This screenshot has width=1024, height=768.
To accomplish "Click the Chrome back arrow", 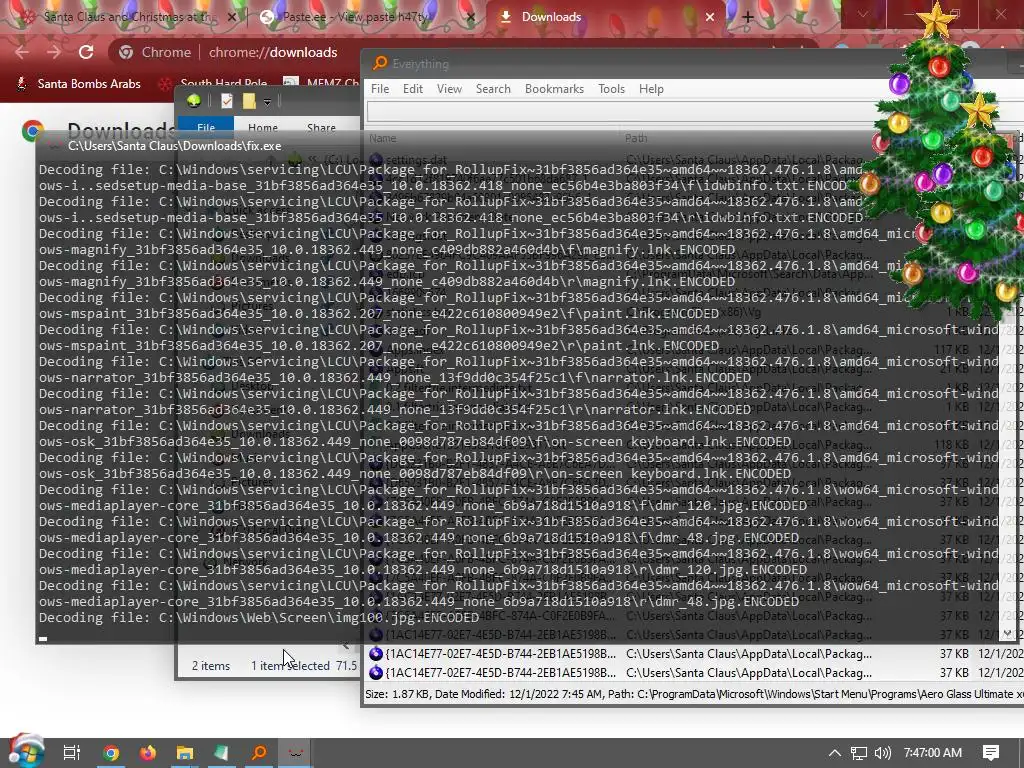I will tap(22, 52).
